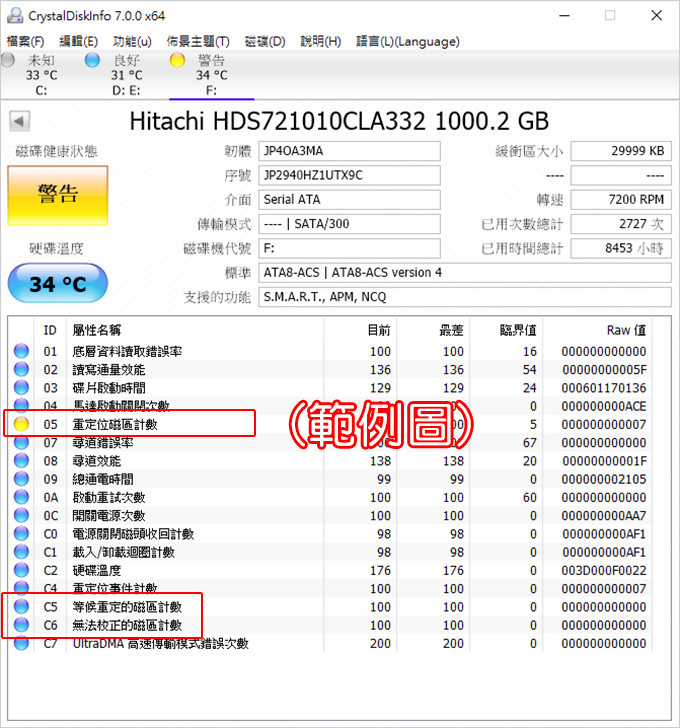Click the 目前 column header
This screenshot has height=728, width=680.
[360, 330]
